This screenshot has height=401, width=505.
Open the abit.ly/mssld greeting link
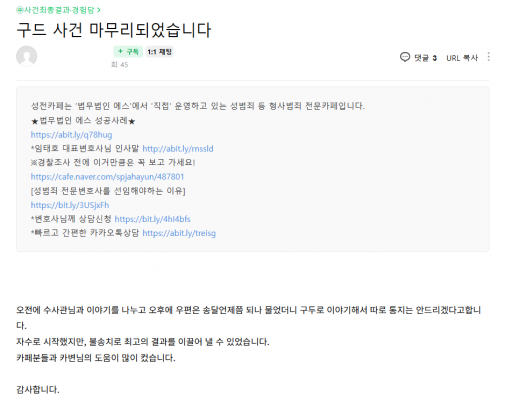[178, 149]
